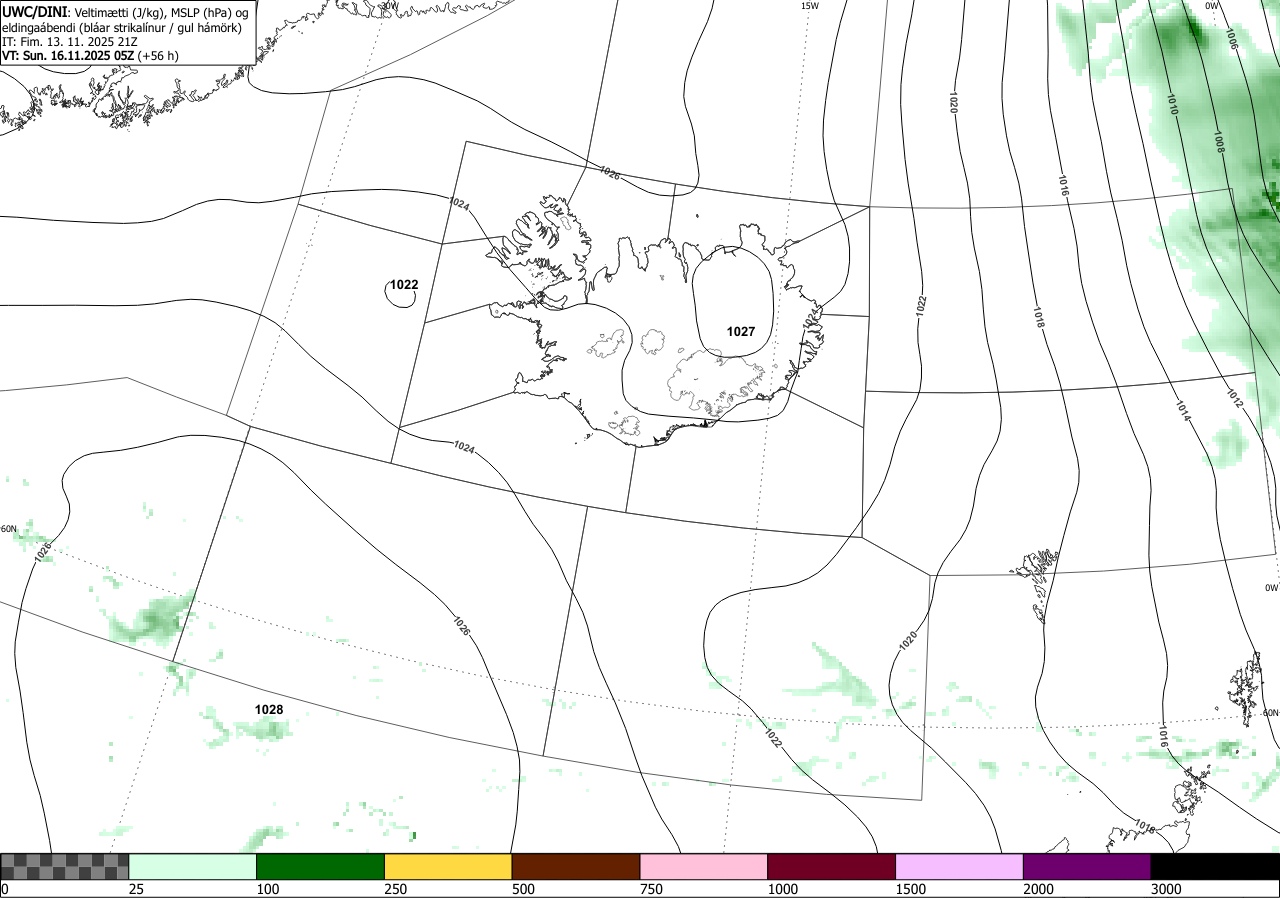Image resolution: width=1280 pixels, height=898 pixels.
Task: Click the light green 25–100 legend swatch
Action: point(193,866)
